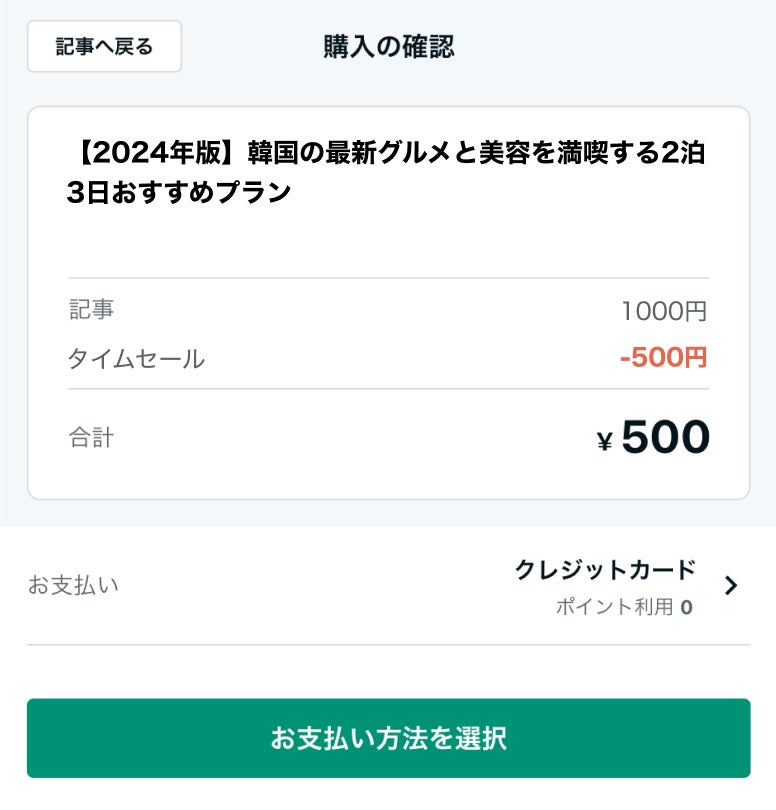This screenshot has height=810, width=776.
Task: Click the 購入の確認 page heading
Action: (388, 47)
